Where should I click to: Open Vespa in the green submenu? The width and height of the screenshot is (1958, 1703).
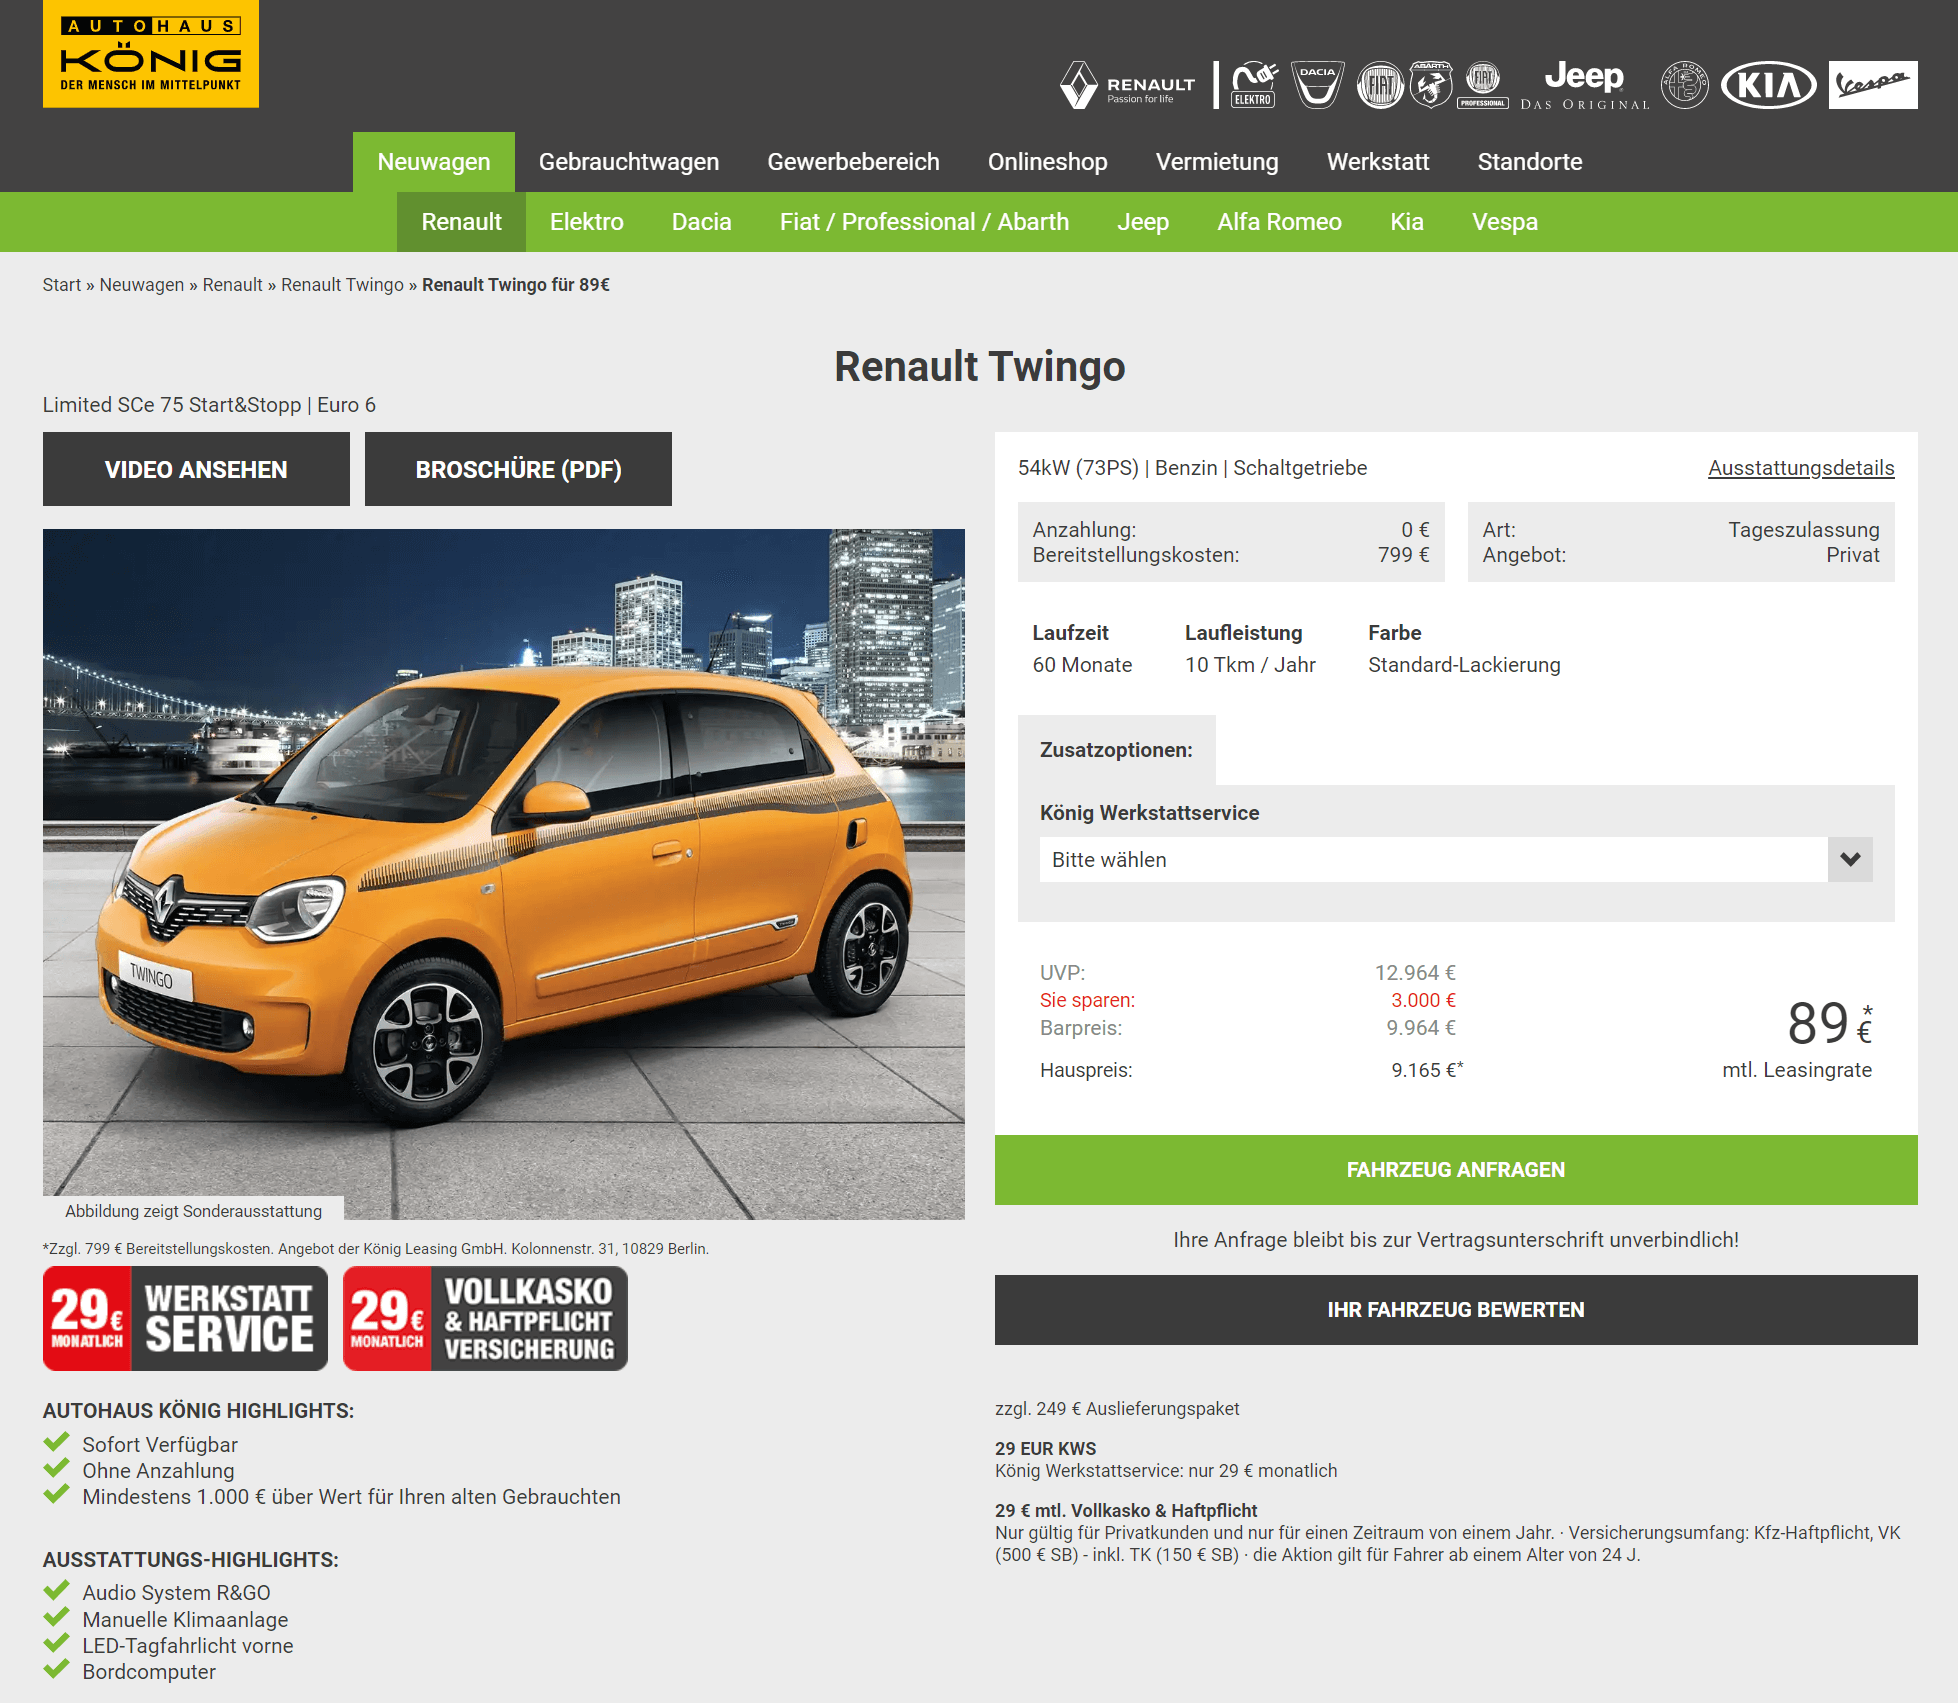(1504, 222)
